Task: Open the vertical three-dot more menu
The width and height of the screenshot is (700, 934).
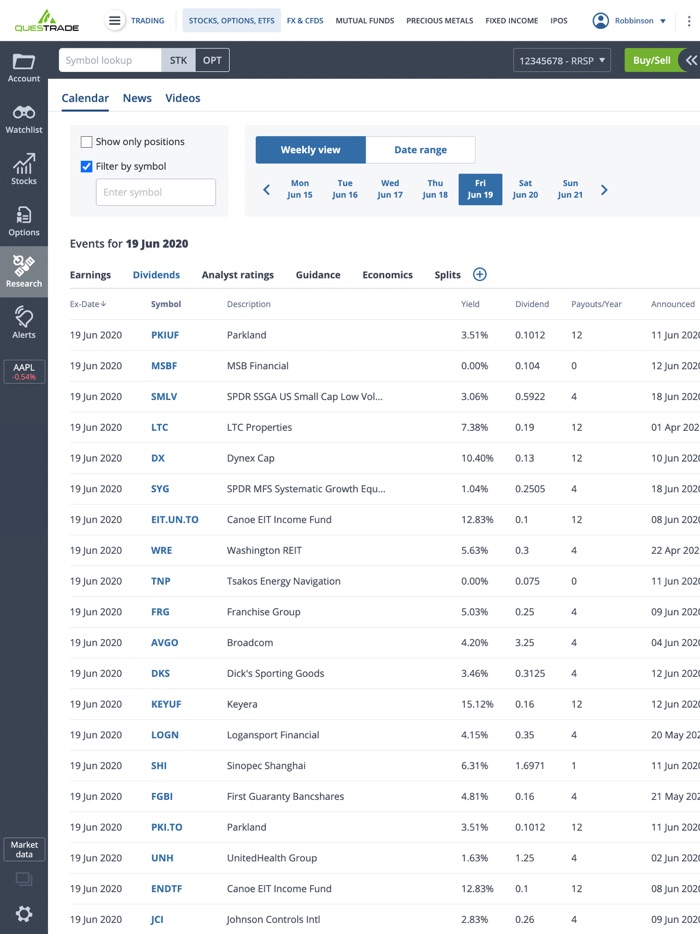Action: 689,21
